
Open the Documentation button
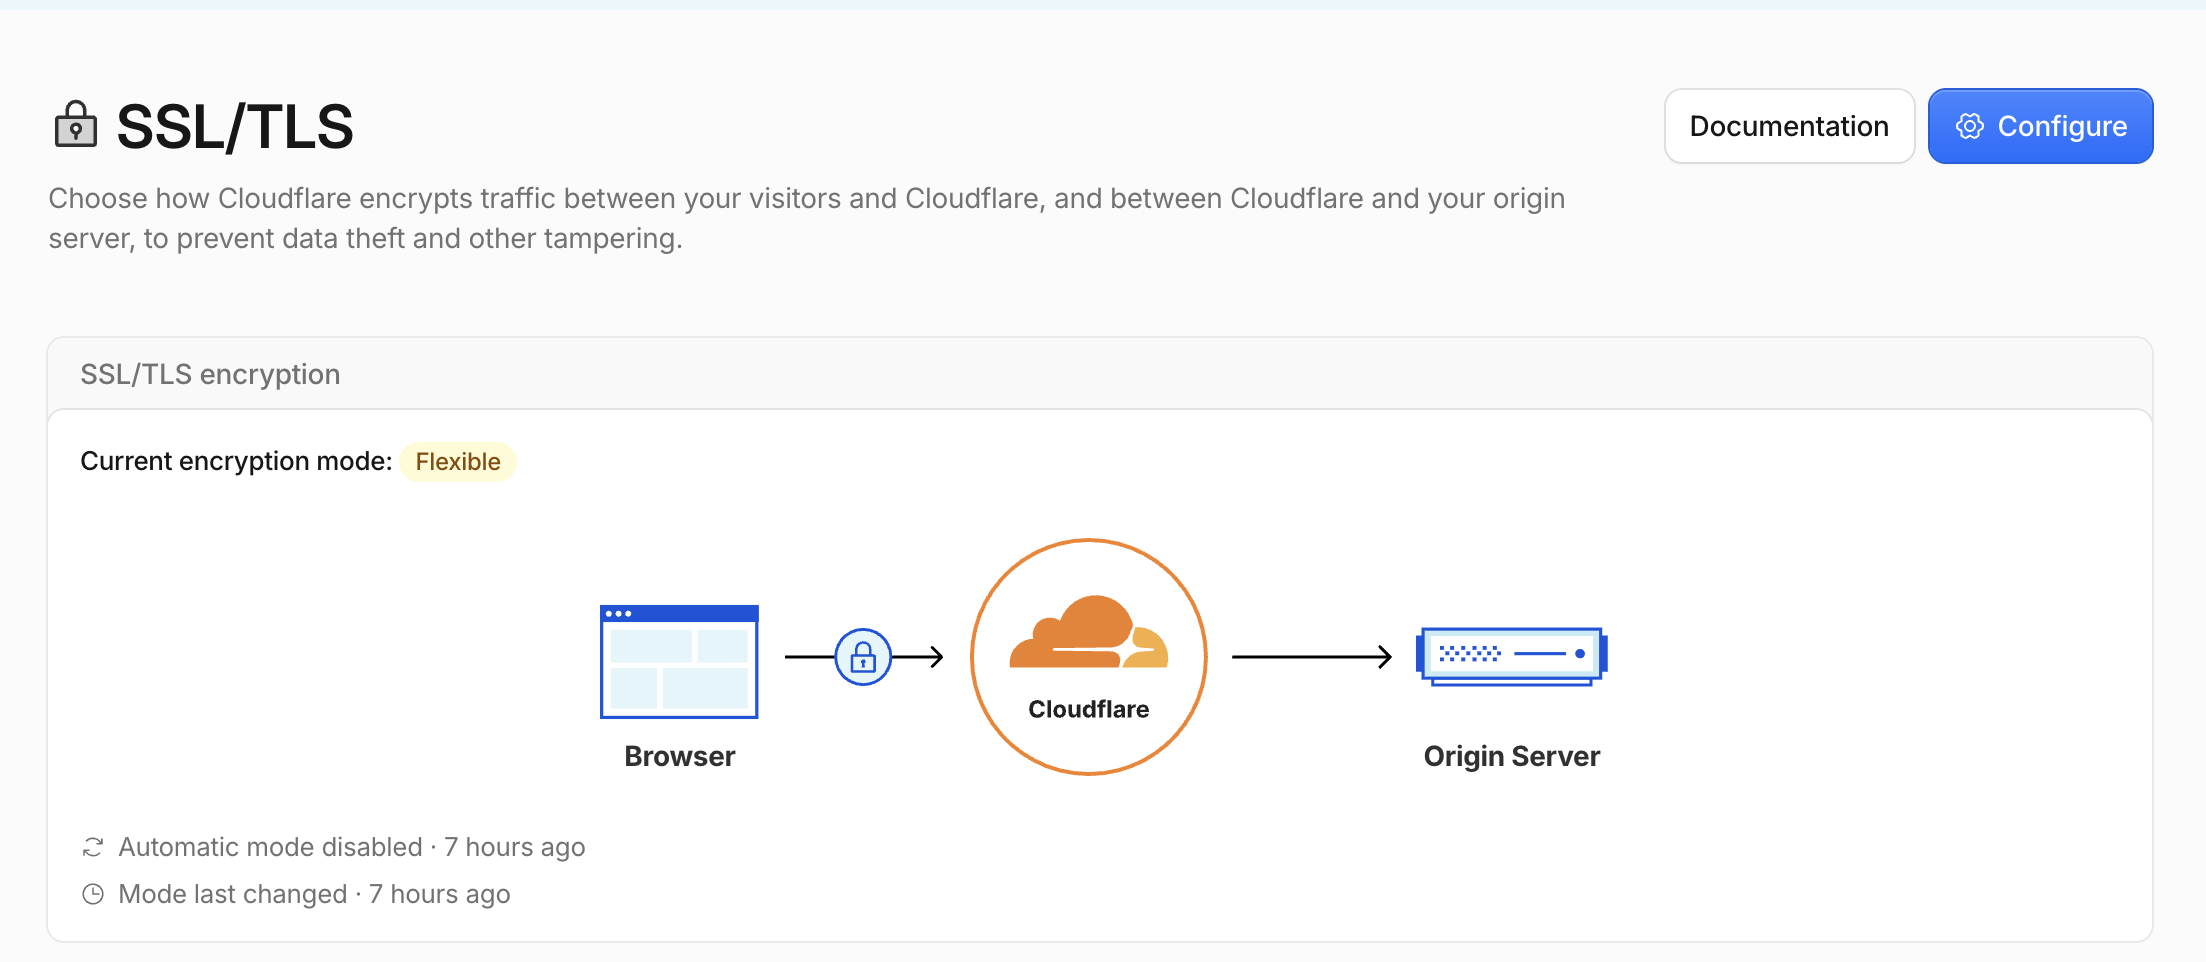pos(1789,126)
